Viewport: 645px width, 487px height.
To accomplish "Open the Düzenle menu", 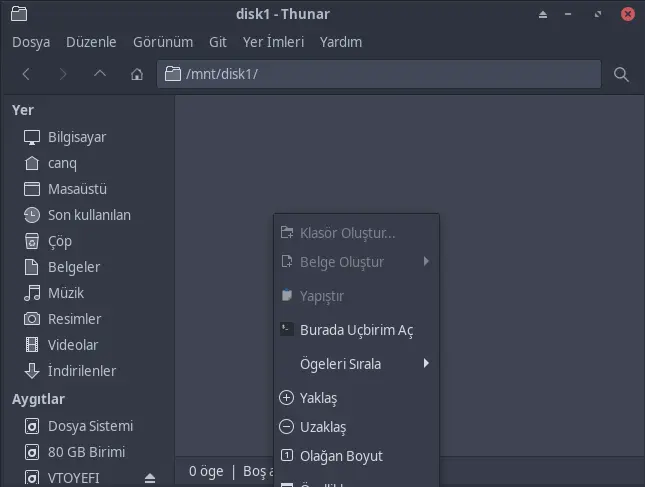I will pos(91,42).
